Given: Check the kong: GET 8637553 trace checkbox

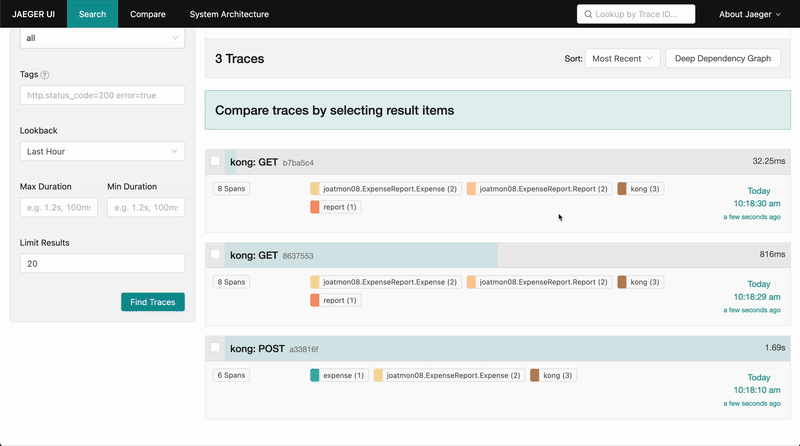Looking at the screenshot, I should 215,255.
